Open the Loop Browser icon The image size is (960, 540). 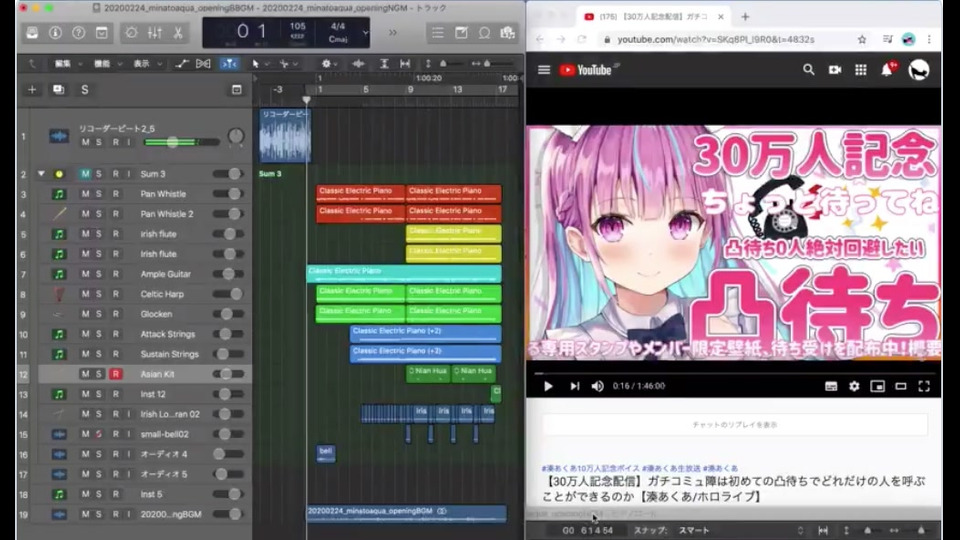484,32
